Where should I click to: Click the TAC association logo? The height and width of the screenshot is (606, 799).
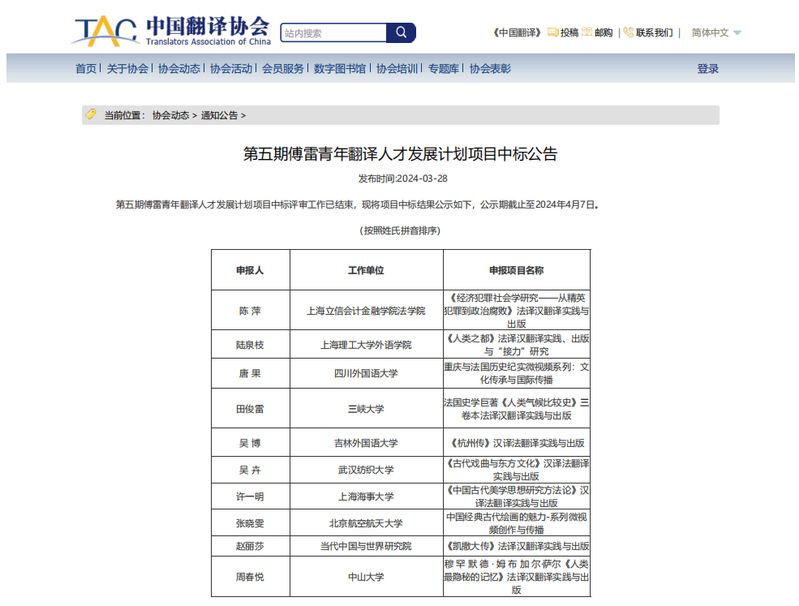[105, 31]
